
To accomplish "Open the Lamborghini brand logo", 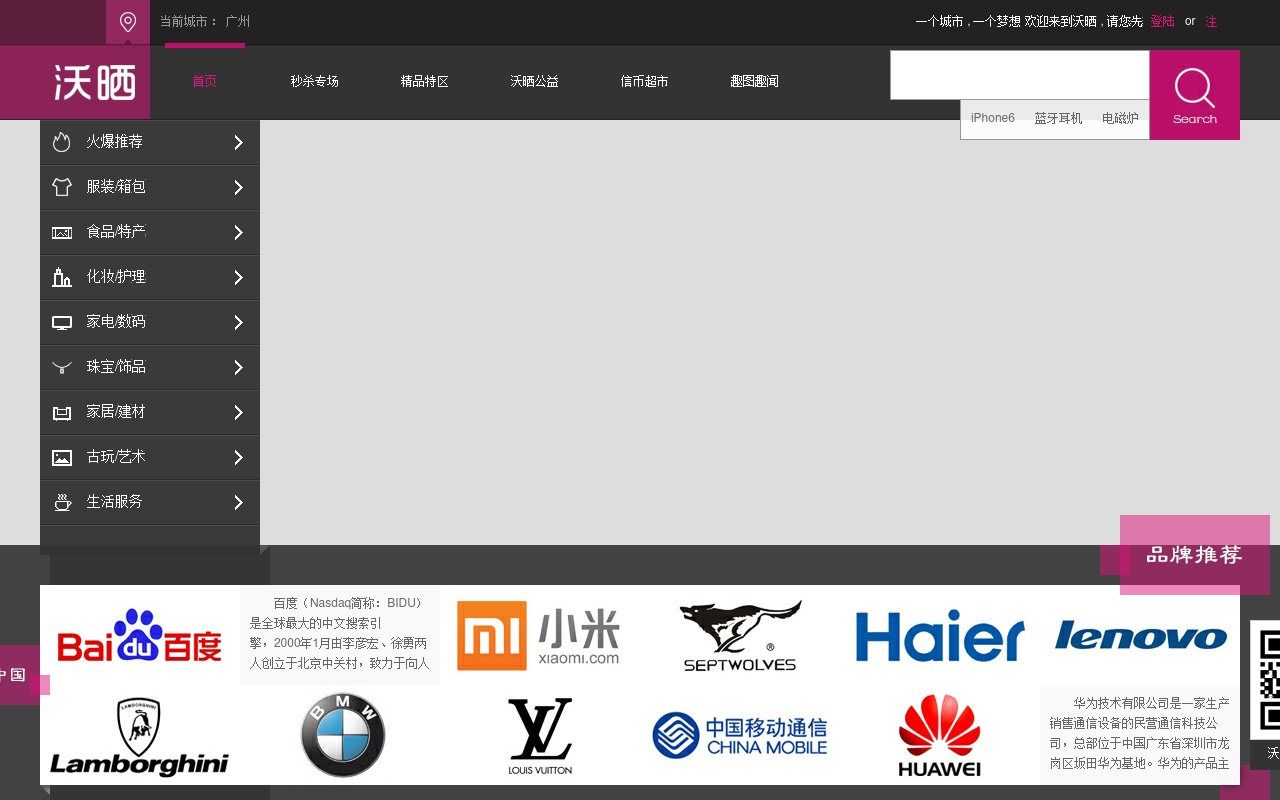I will click(x=139, y=736).
